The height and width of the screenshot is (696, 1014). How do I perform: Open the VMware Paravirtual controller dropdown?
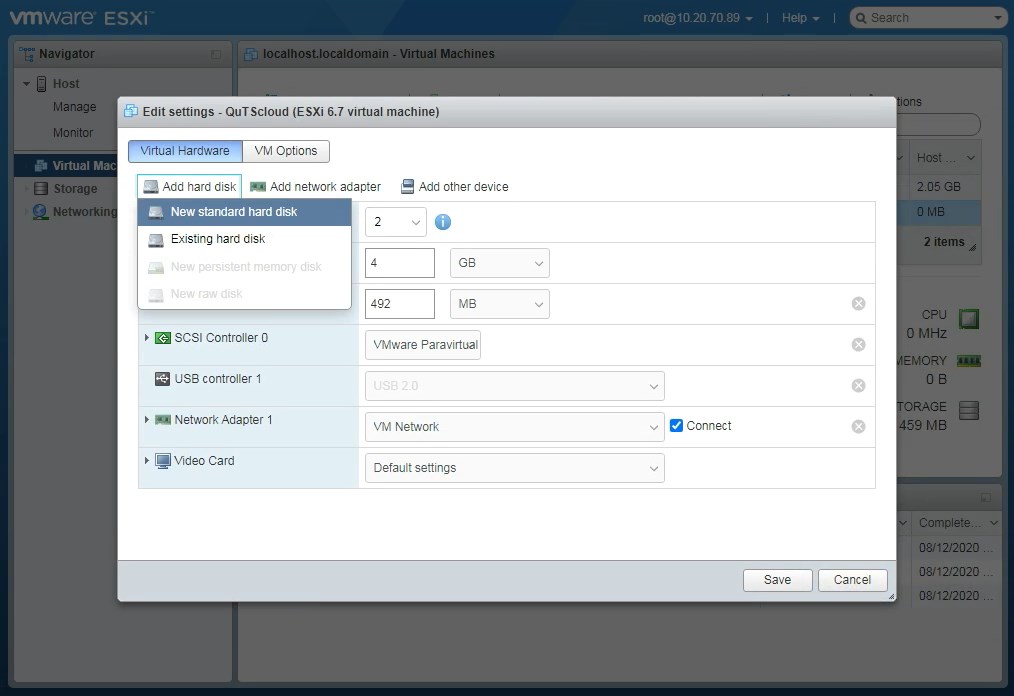coord(423,345)
